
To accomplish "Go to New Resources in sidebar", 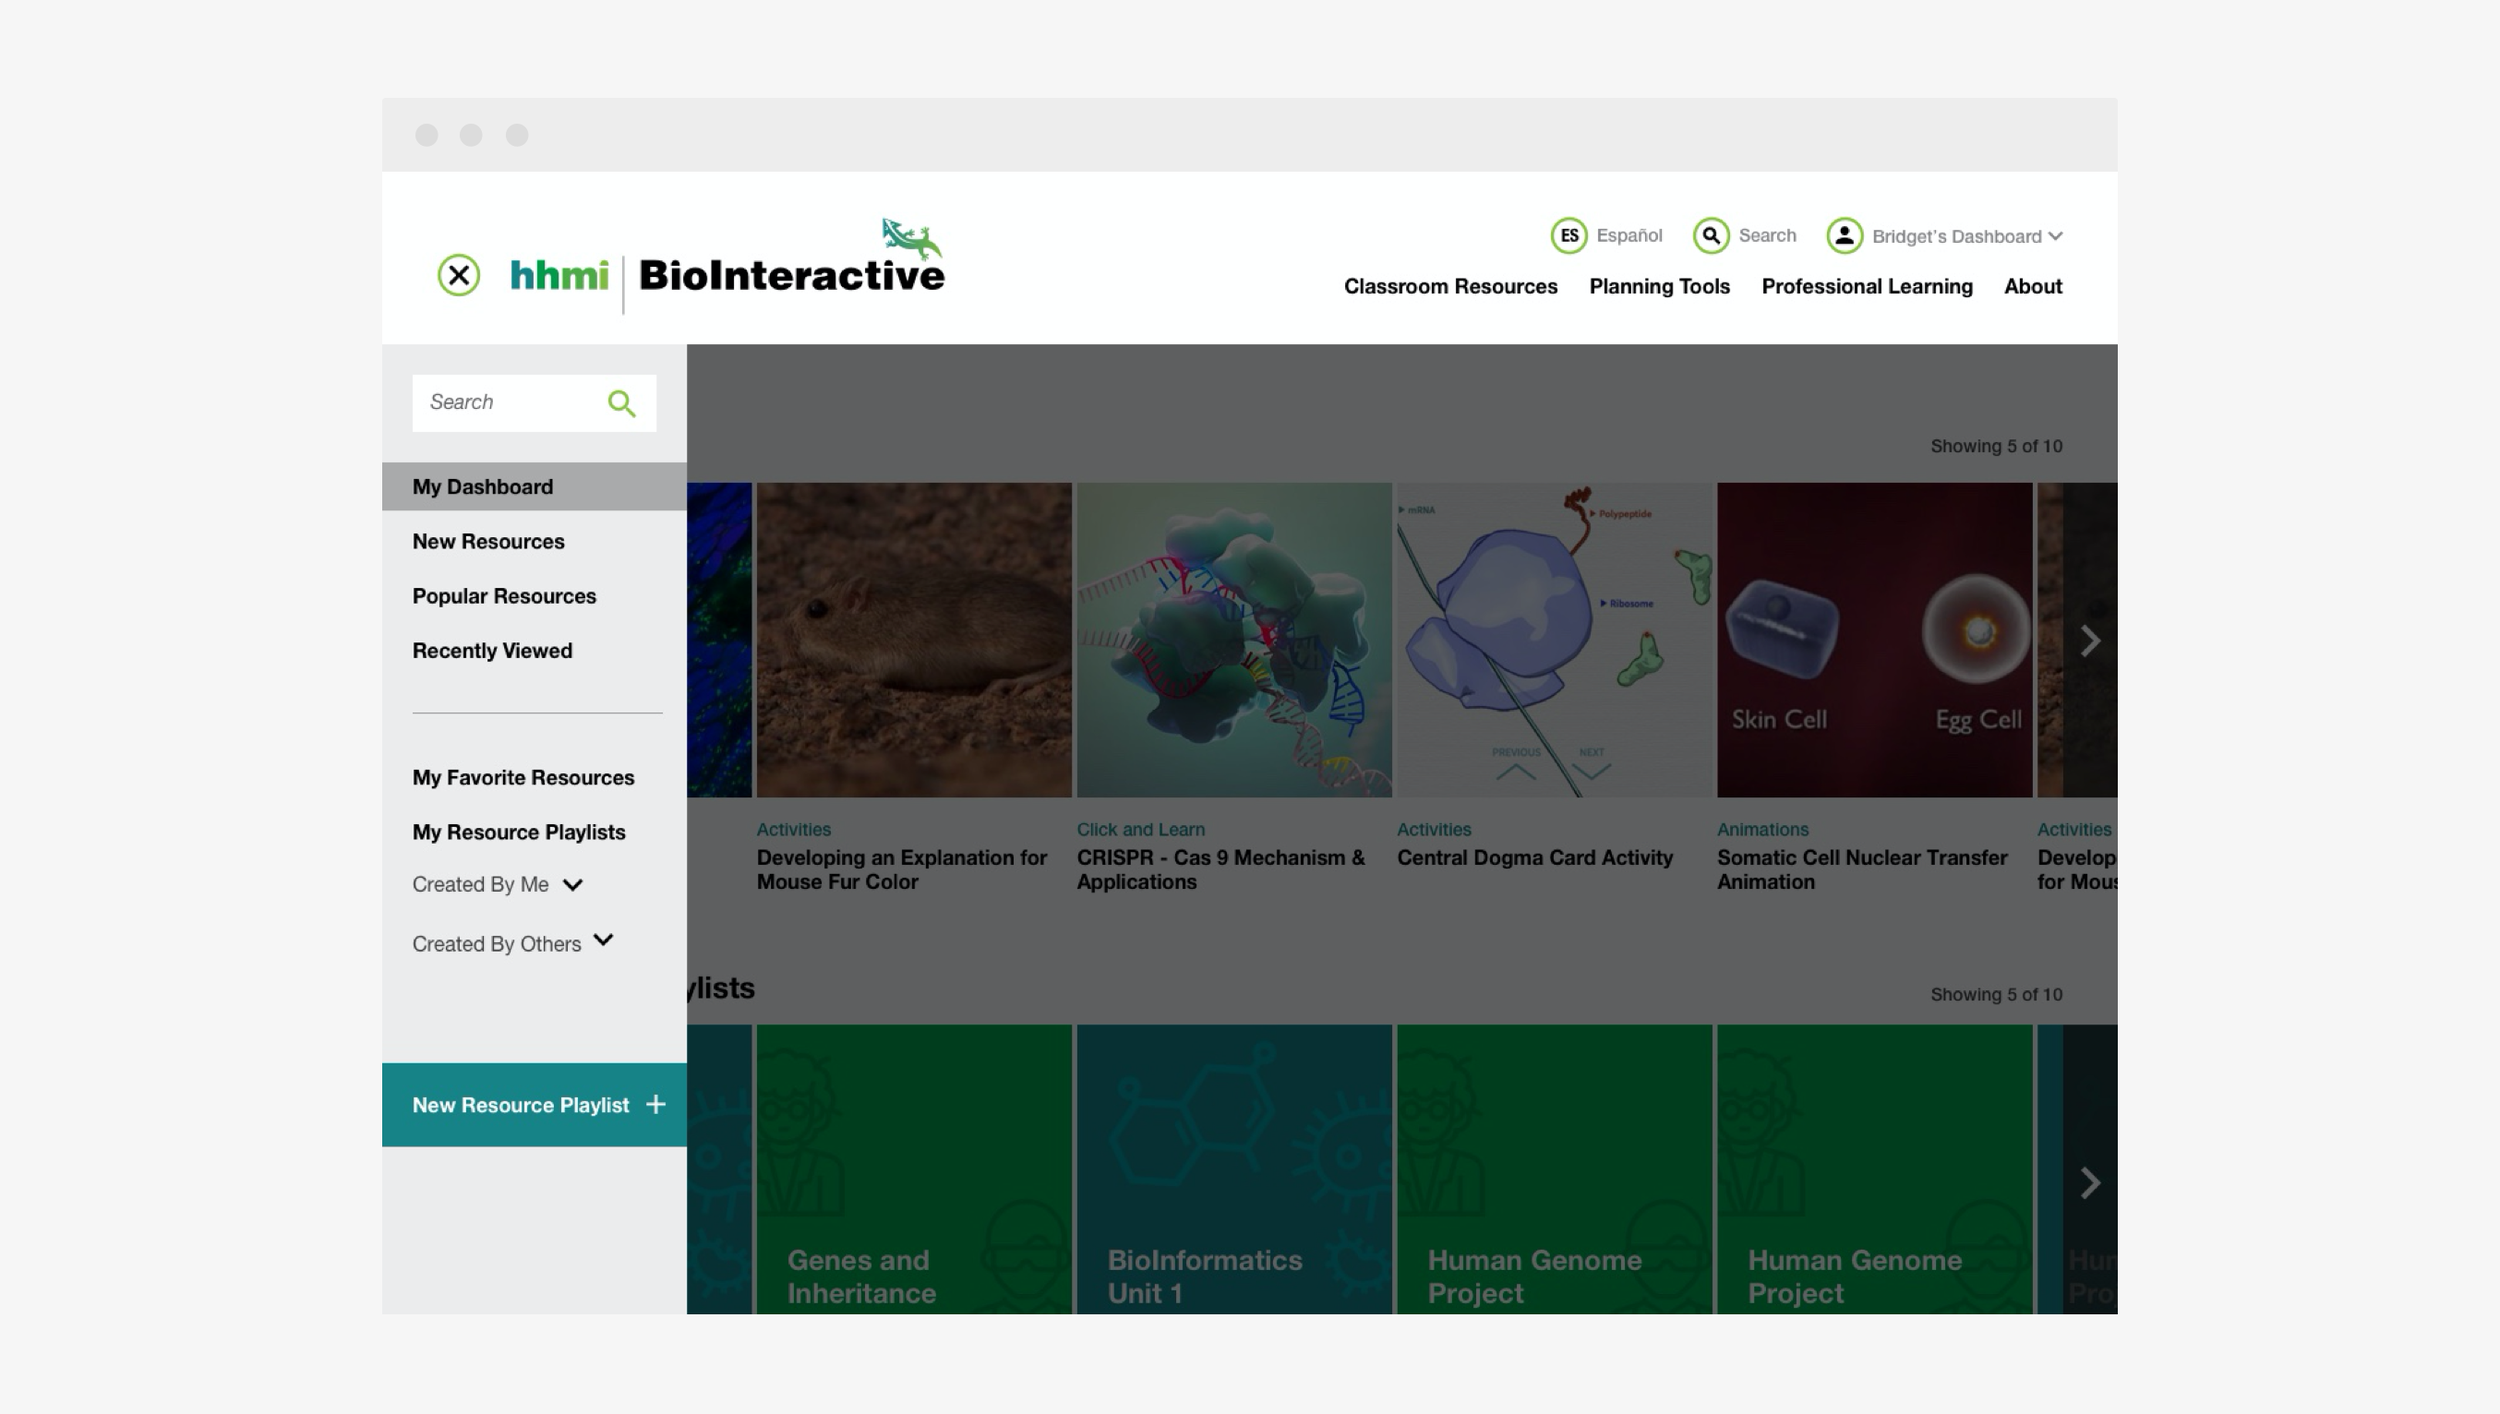I will (488, 542).
